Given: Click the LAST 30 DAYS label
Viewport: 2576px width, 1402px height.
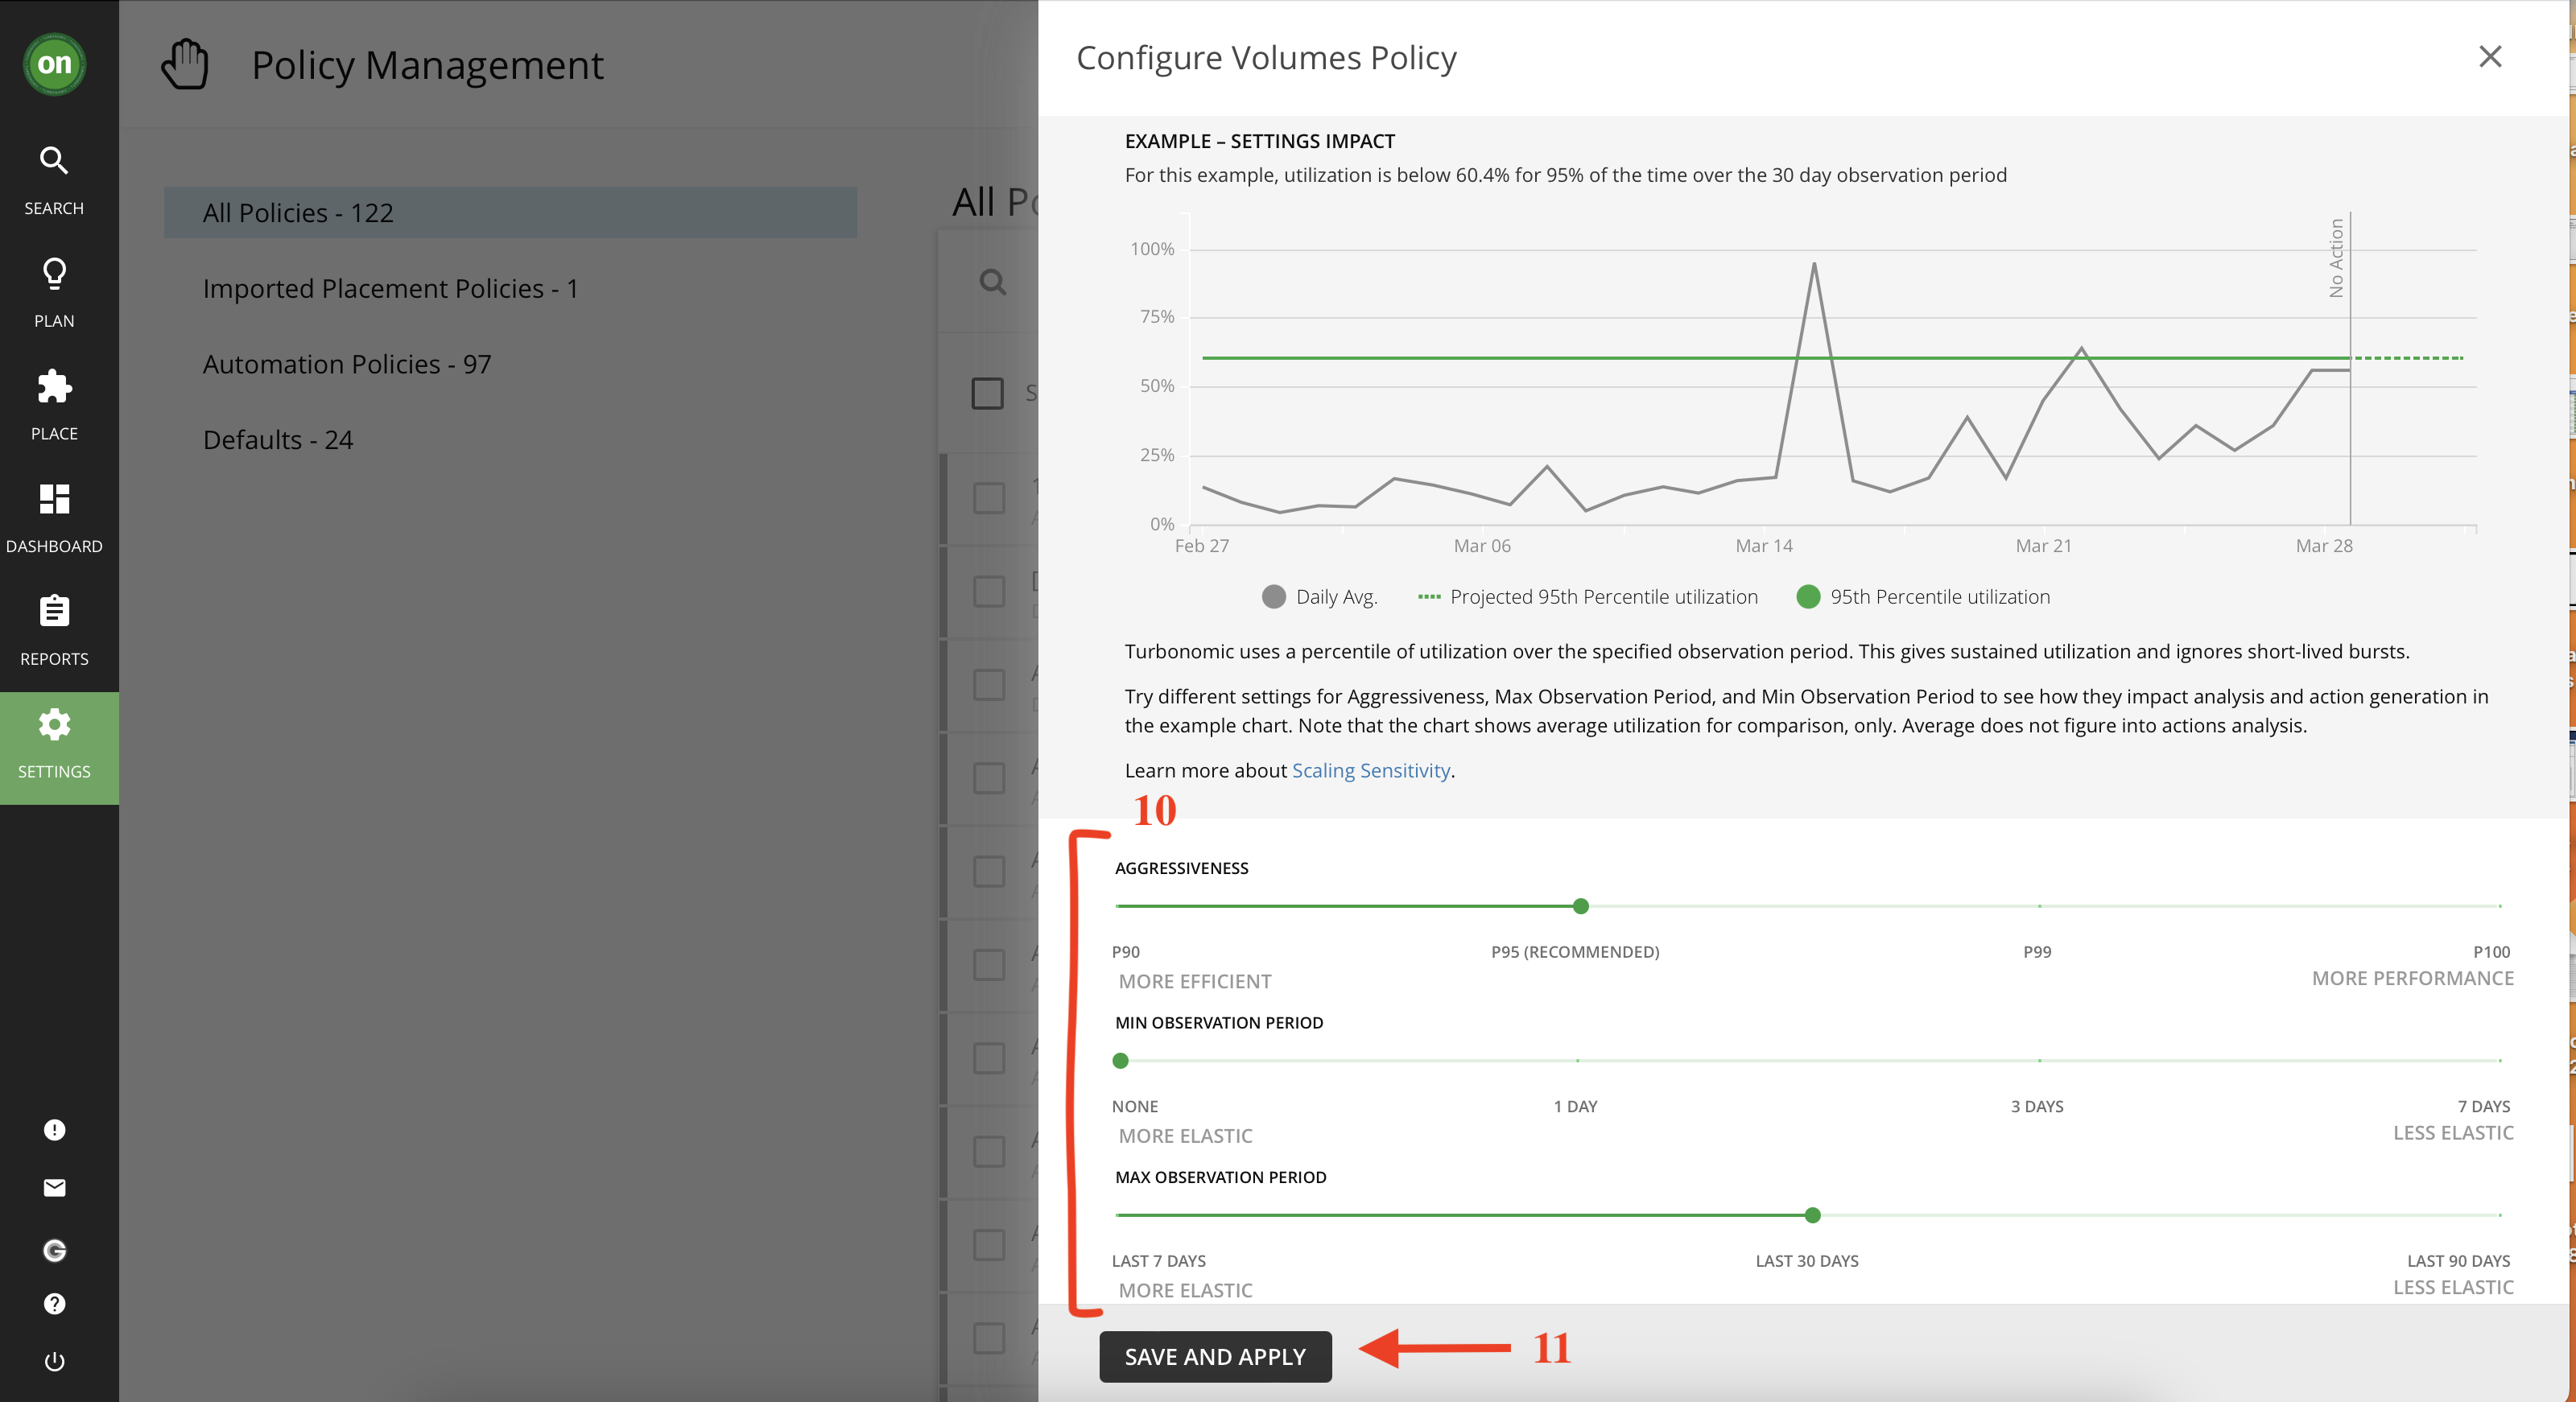Looking at the screenshot, I should 1807,1262.
